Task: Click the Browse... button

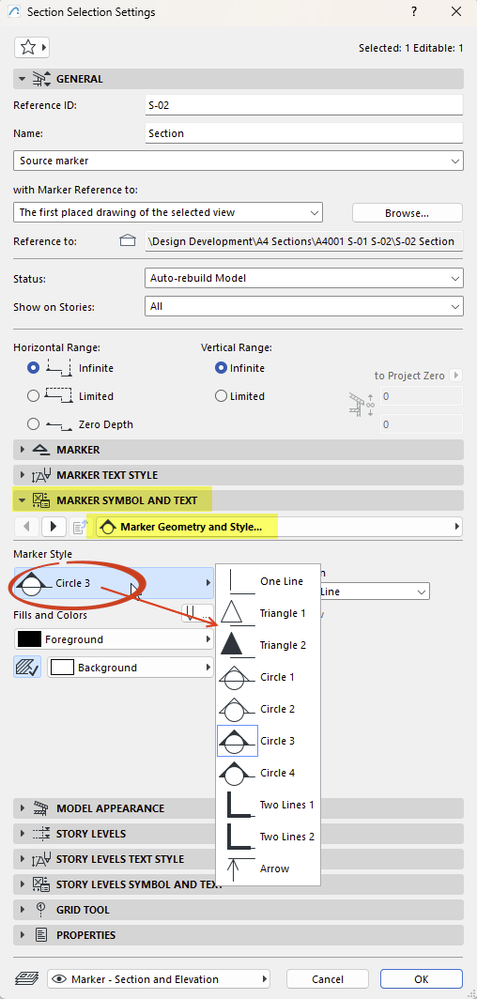Action: point(407,213)
